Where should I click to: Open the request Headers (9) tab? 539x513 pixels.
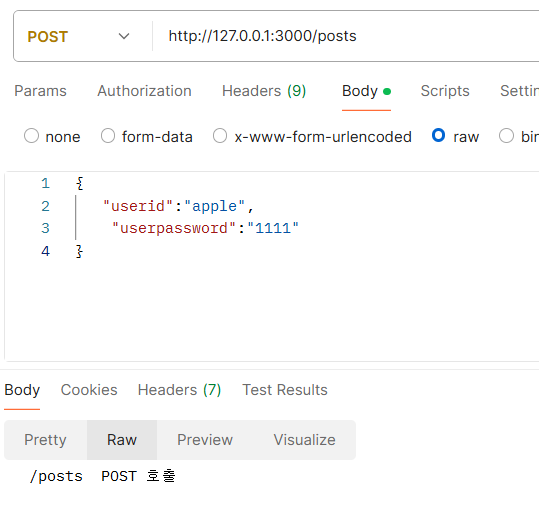coord(264,91)
